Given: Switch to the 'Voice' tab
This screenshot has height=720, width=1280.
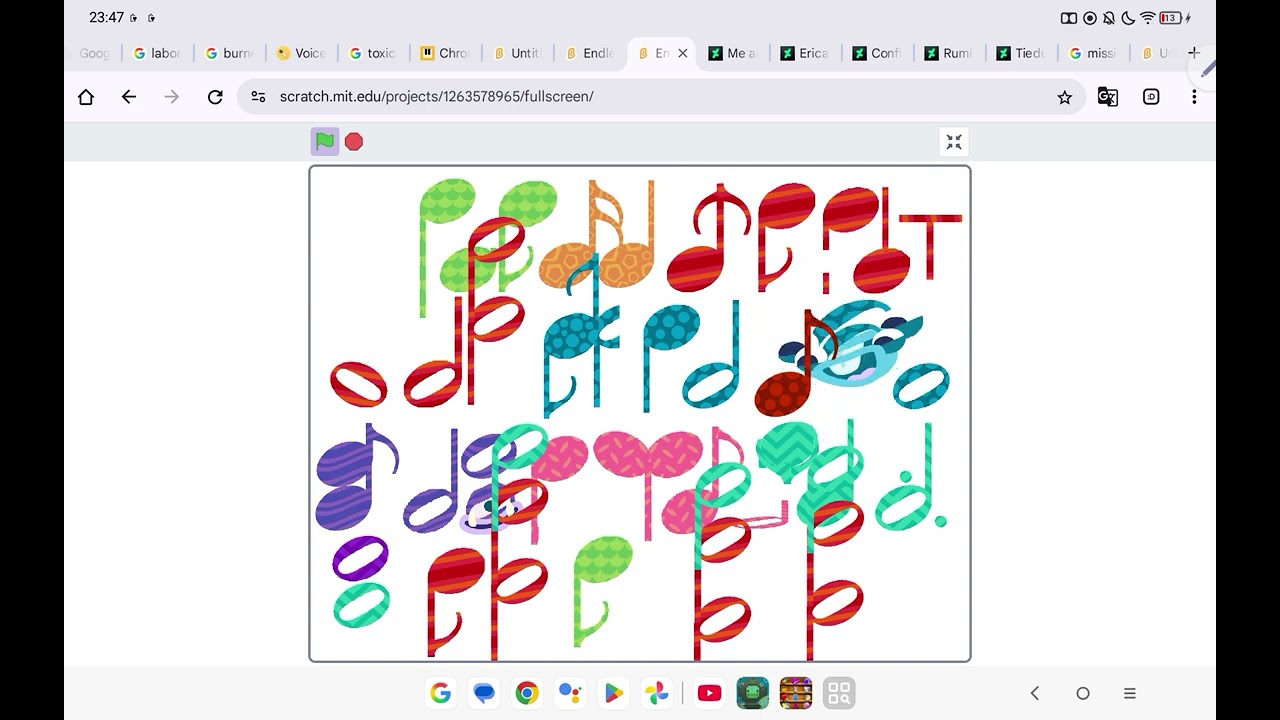Looking at the screenshot, I should [302, 53].
